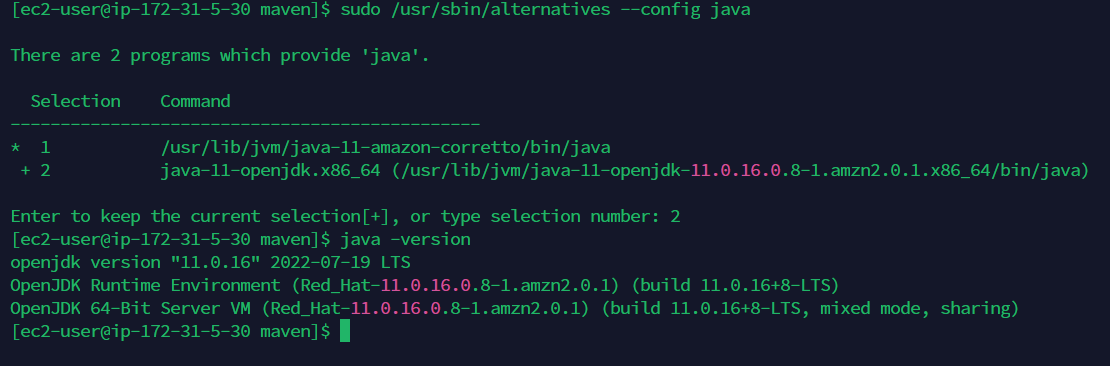Click the 'Command' column header
Image resolution: width=1110 pixels, height=366 pixels.
click(x=195, y=101)
